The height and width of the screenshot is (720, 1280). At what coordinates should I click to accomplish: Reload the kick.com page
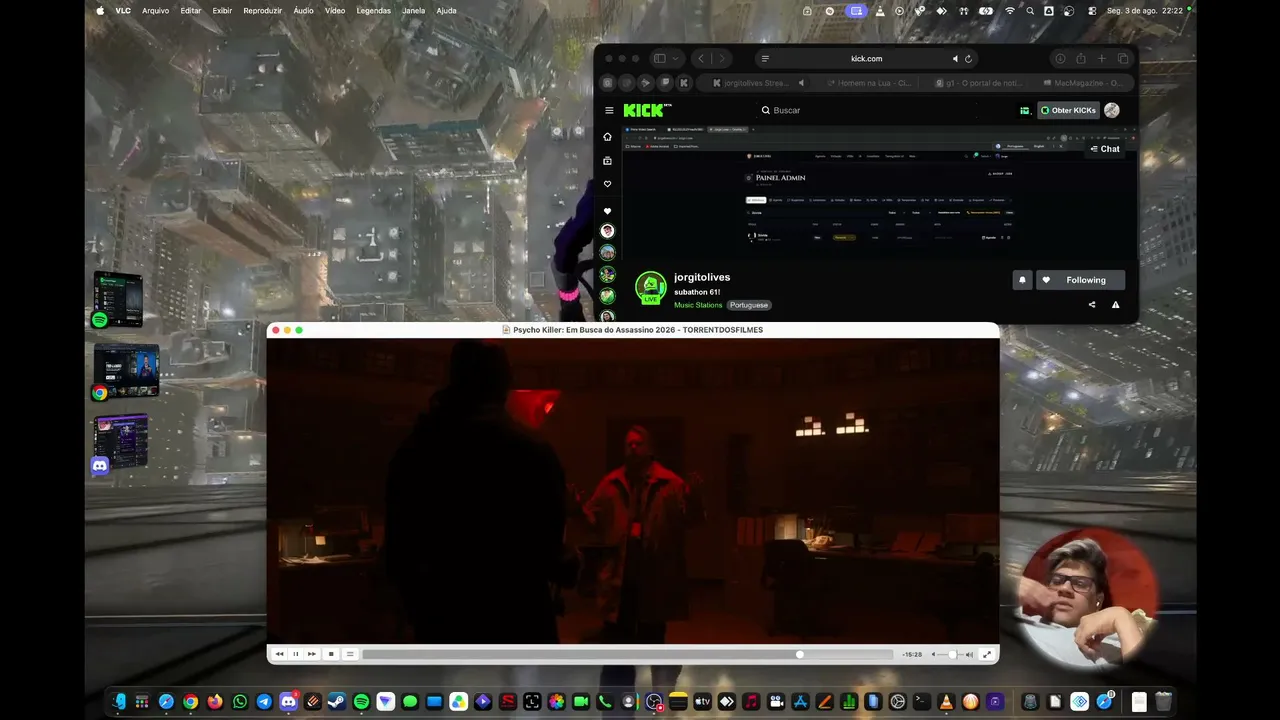(968, 59)
